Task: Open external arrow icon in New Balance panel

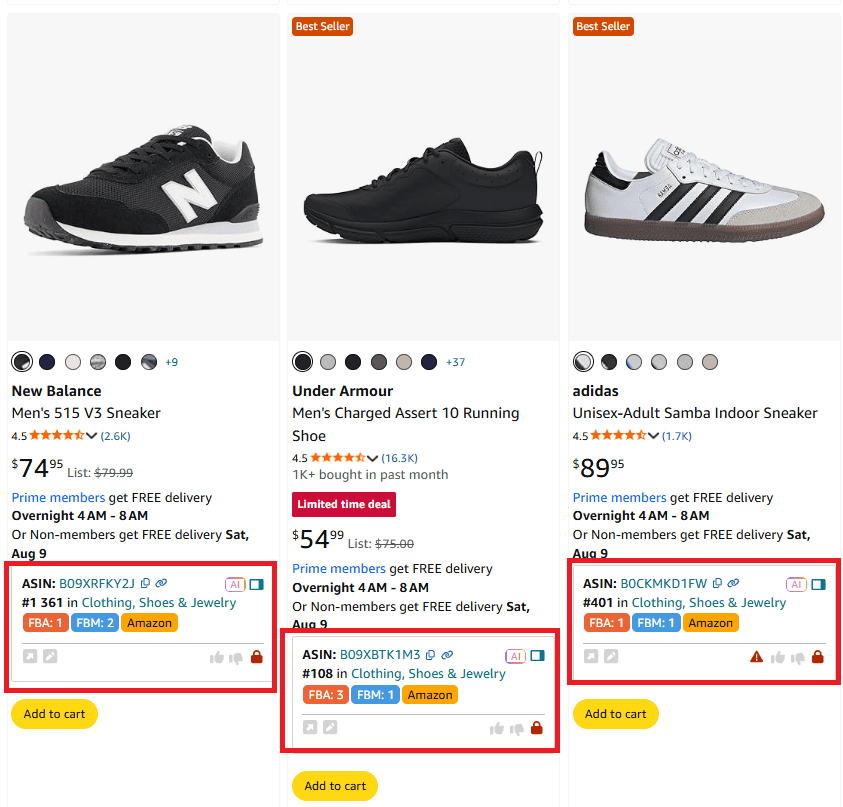Action: tap(30, 657)
